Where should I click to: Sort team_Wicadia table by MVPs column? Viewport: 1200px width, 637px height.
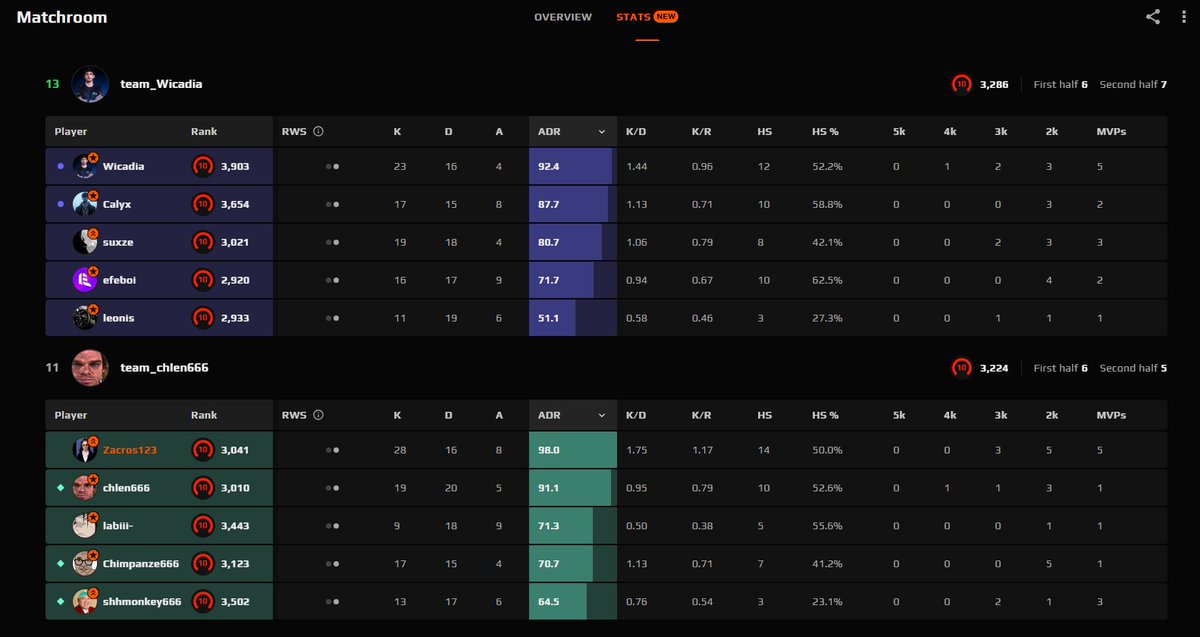pos(1111,132)
